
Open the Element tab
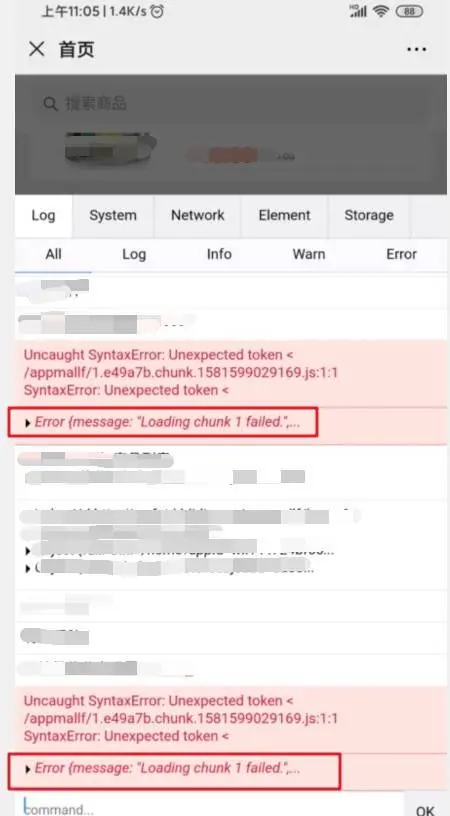285,215
